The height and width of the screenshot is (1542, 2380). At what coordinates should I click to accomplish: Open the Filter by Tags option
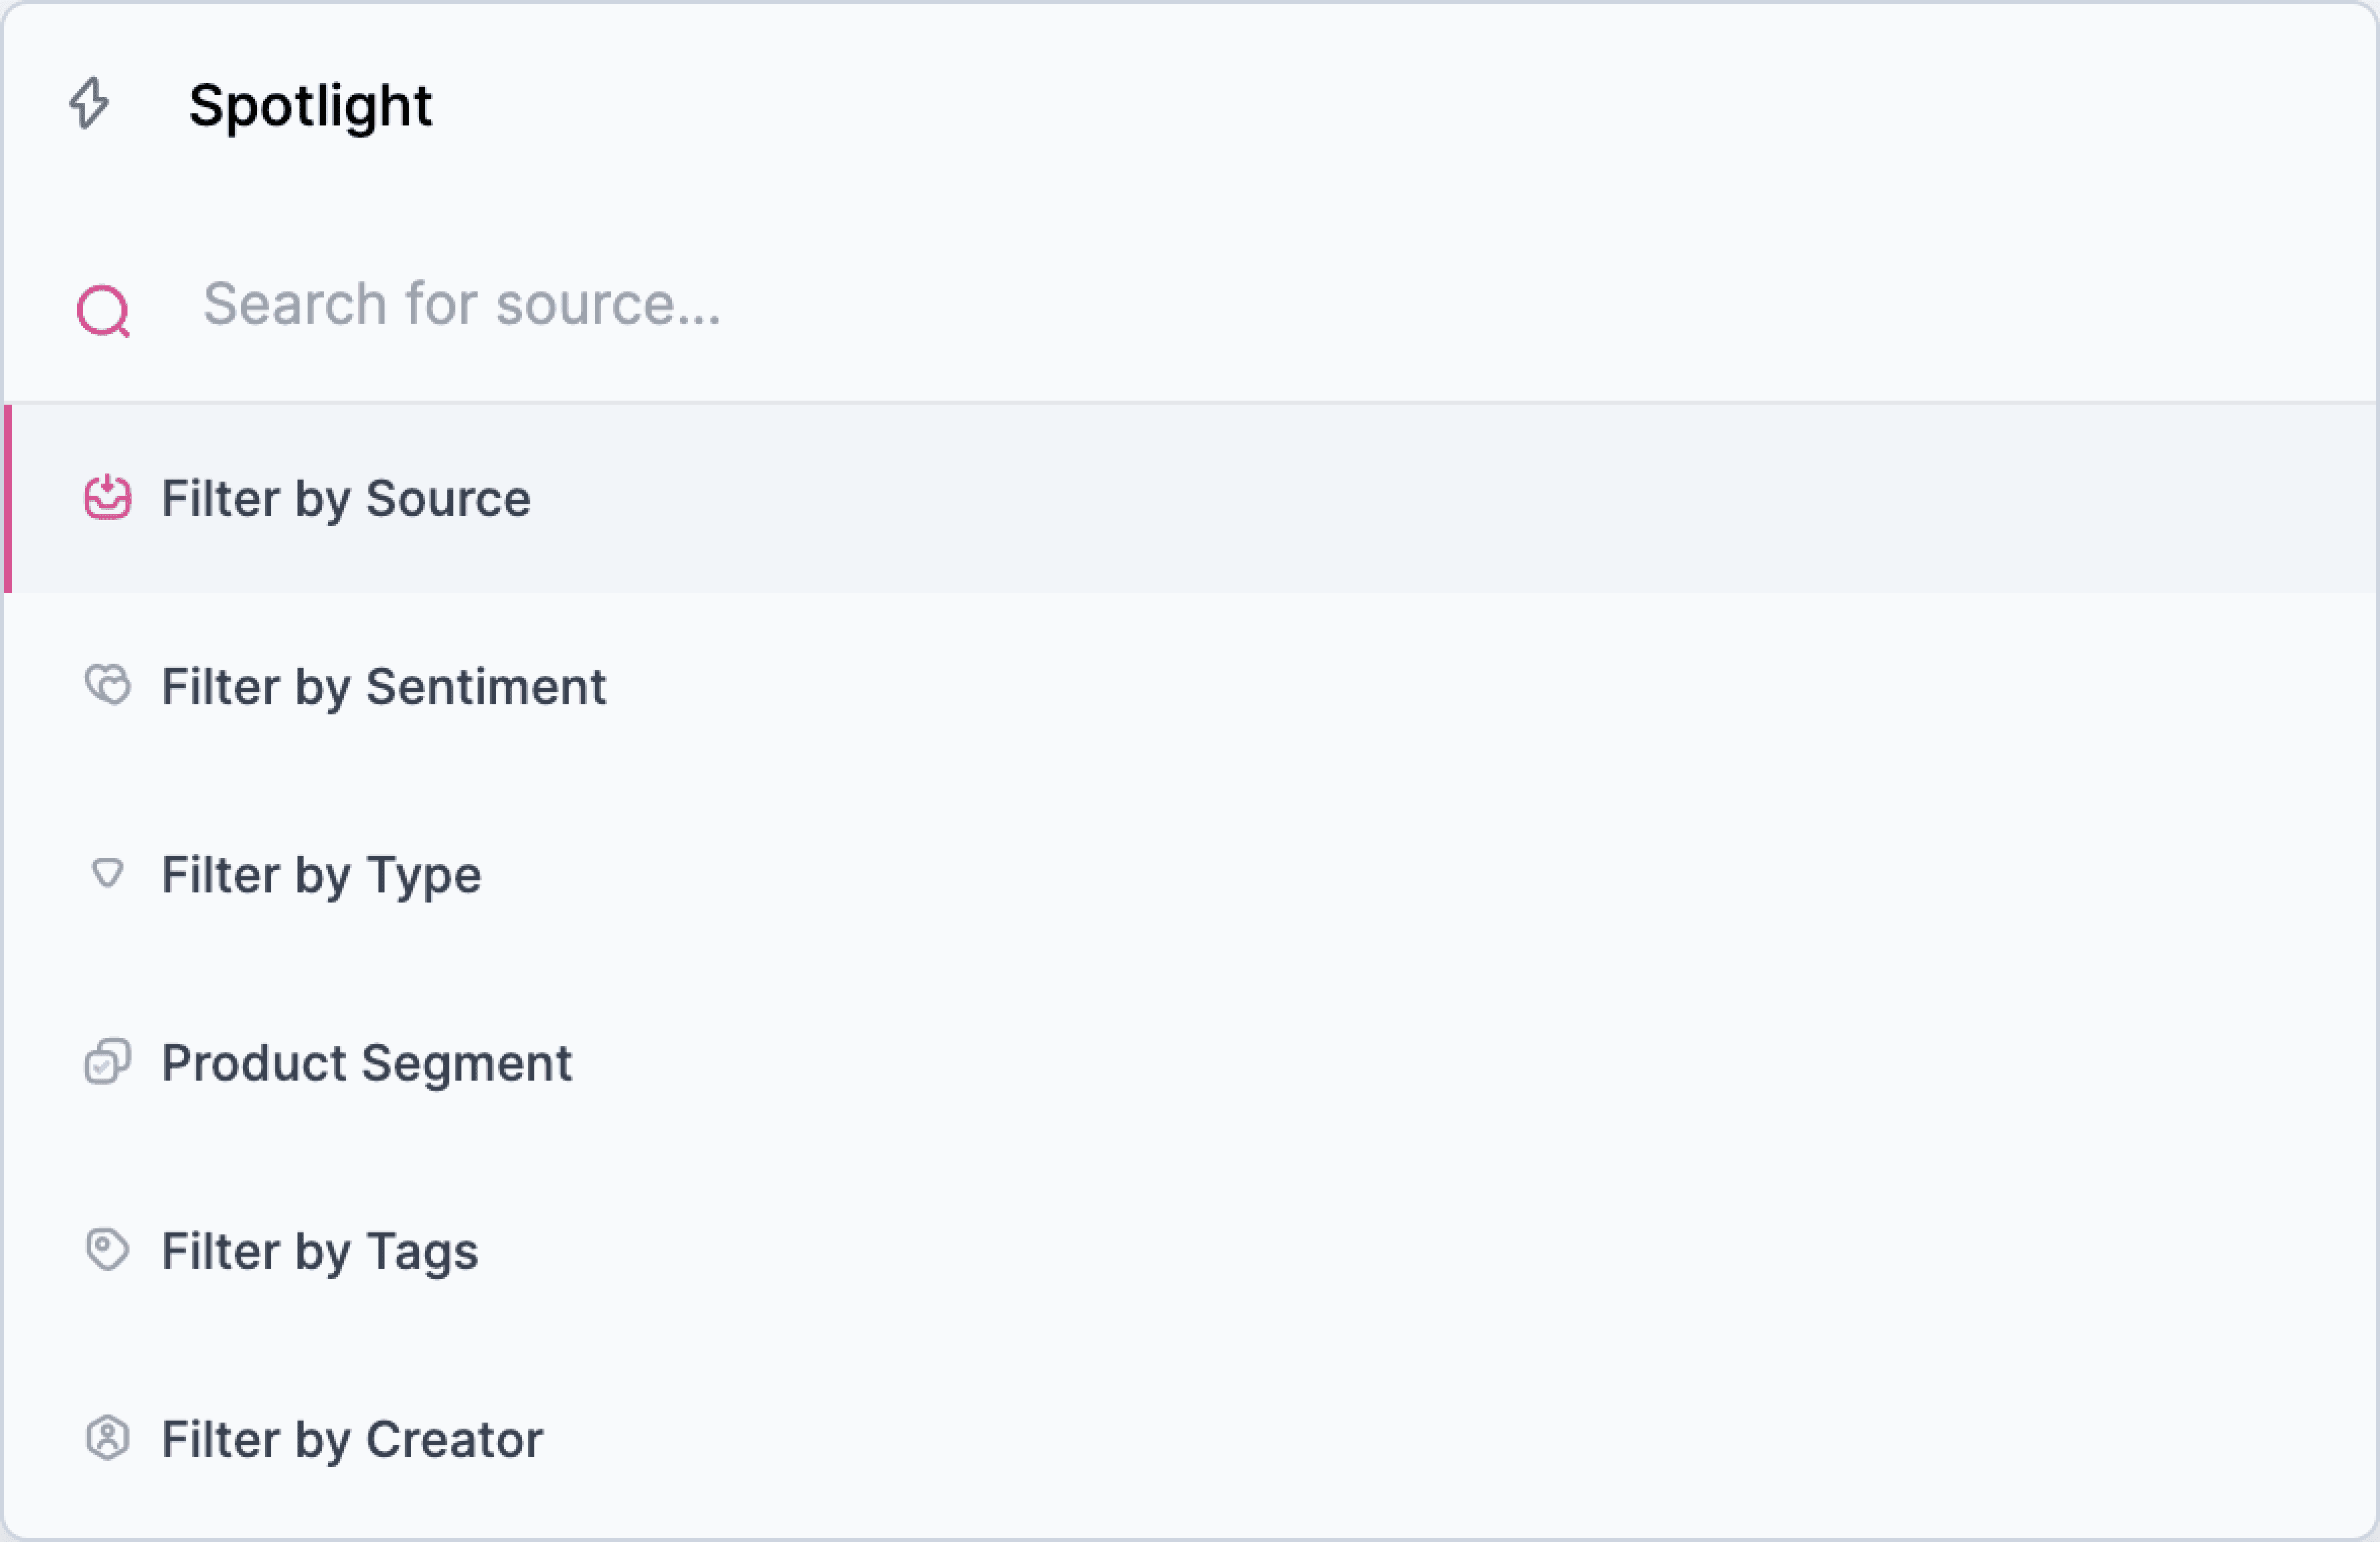coord(1190,1251)
